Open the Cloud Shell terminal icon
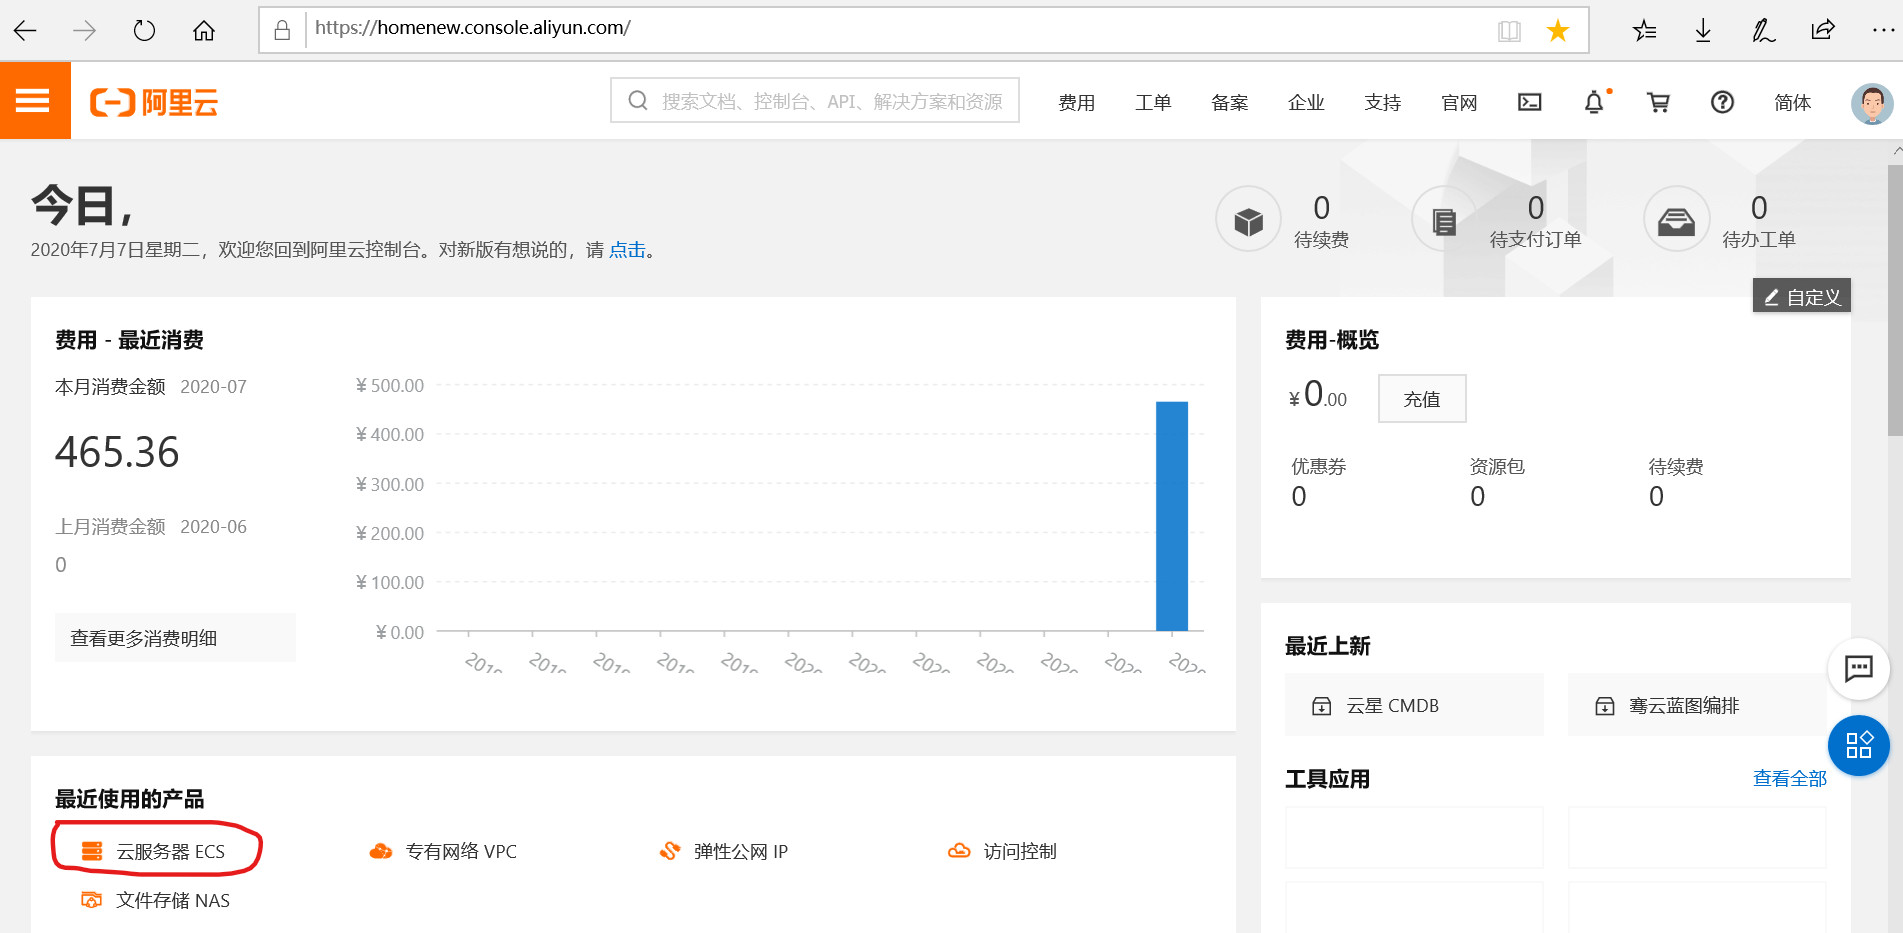 tap(1529, 102)
